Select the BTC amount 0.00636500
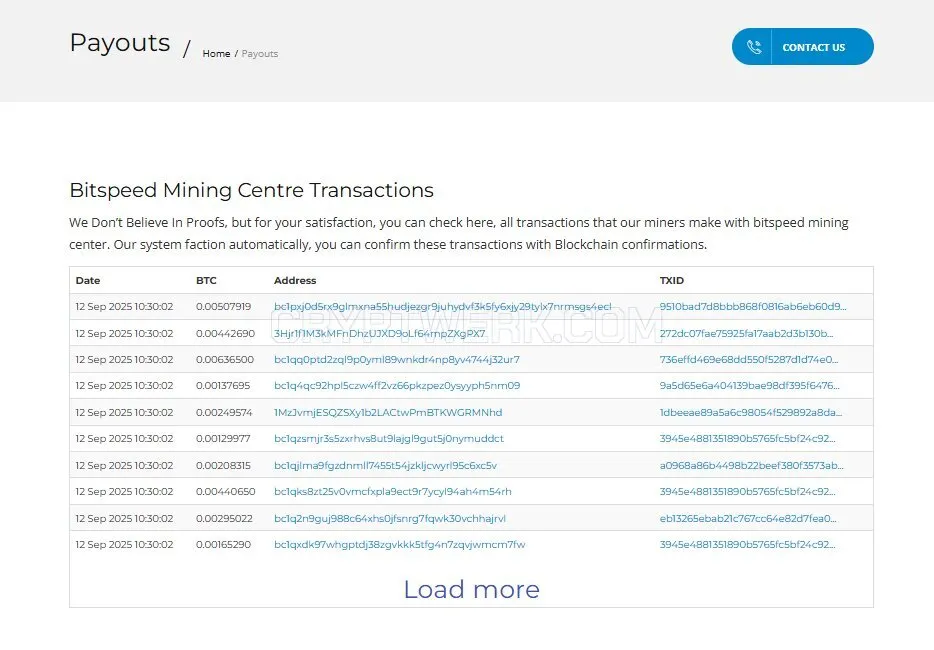 (x=225, y=359)
